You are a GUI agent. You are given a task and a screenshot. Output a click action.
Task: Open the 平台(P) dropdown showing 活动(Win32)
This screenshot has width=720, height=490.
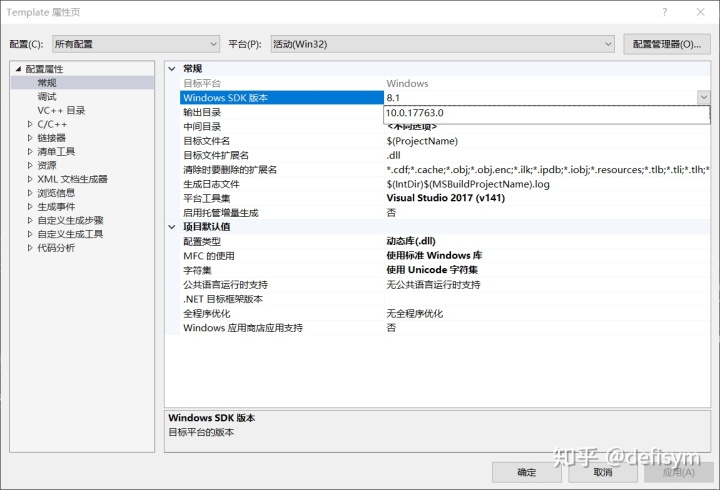coord(442,44)
